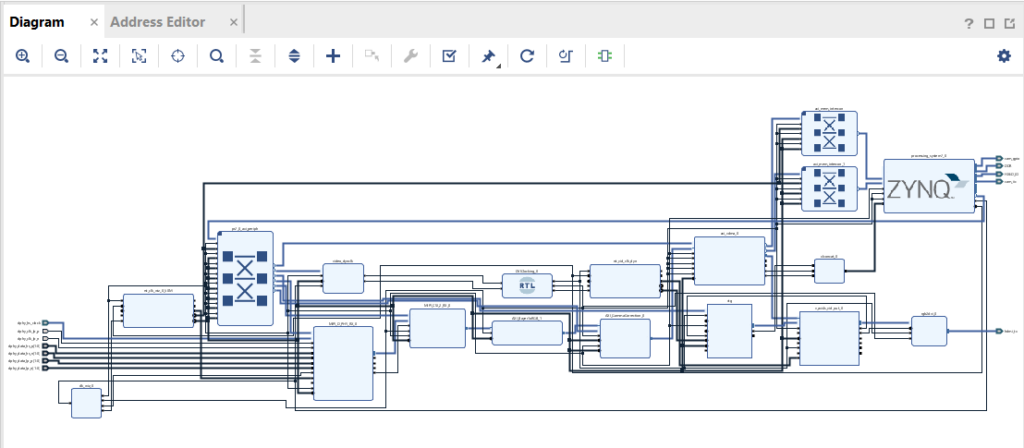Screen dimensions: 1024x448
Task: Open the Search magnifier in toolbar
Action: [x=216, y=57]
